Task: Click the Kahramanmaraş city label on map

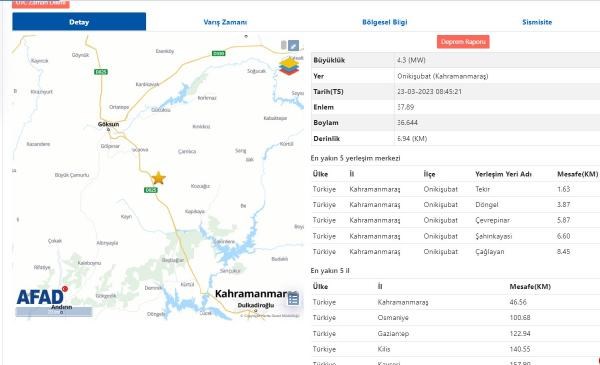Action: [x=251, y=294]
